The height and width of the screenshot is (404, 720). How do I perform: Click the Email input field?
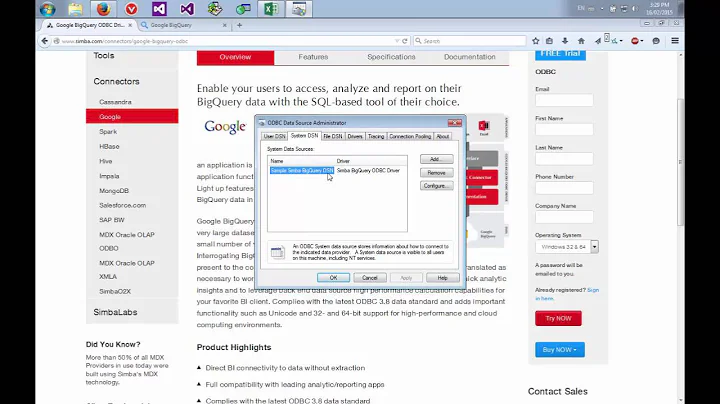click(x=564, y=100)
